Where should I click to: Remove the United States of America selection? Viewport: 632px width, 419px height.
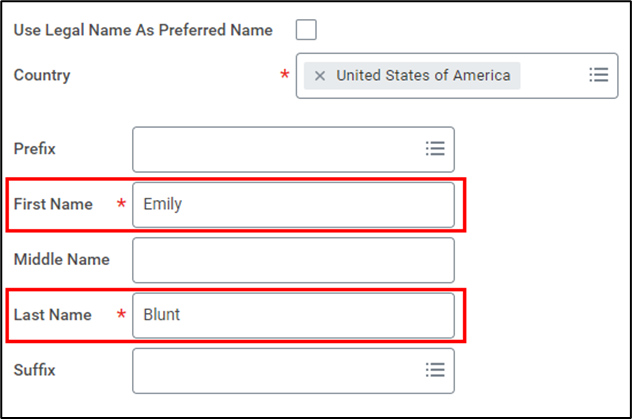[320, 76]
